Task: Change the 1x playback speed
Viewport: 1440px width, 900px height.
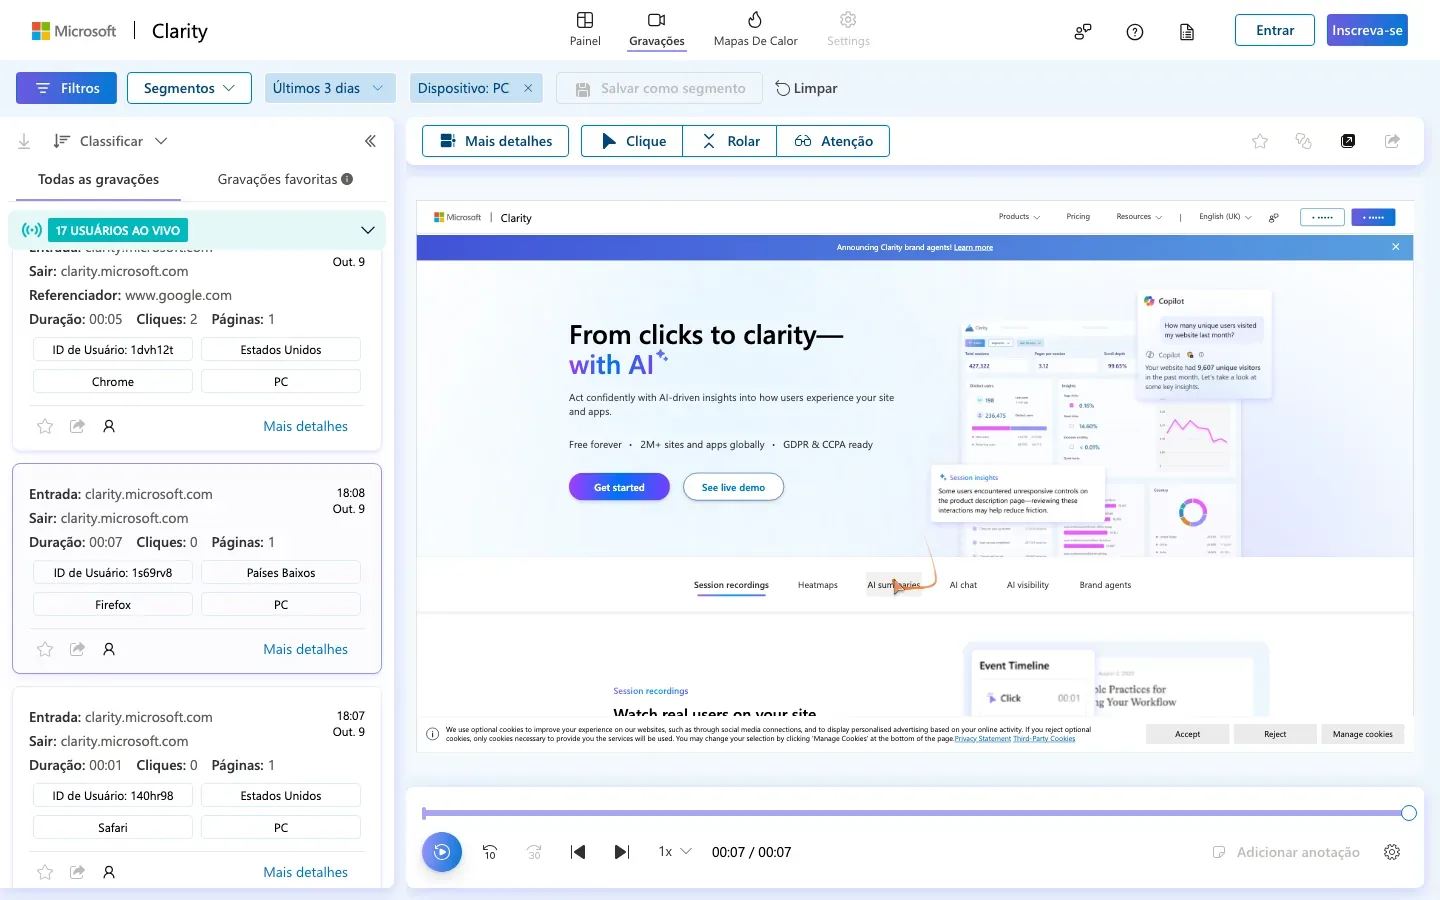Action: (675, 852)
